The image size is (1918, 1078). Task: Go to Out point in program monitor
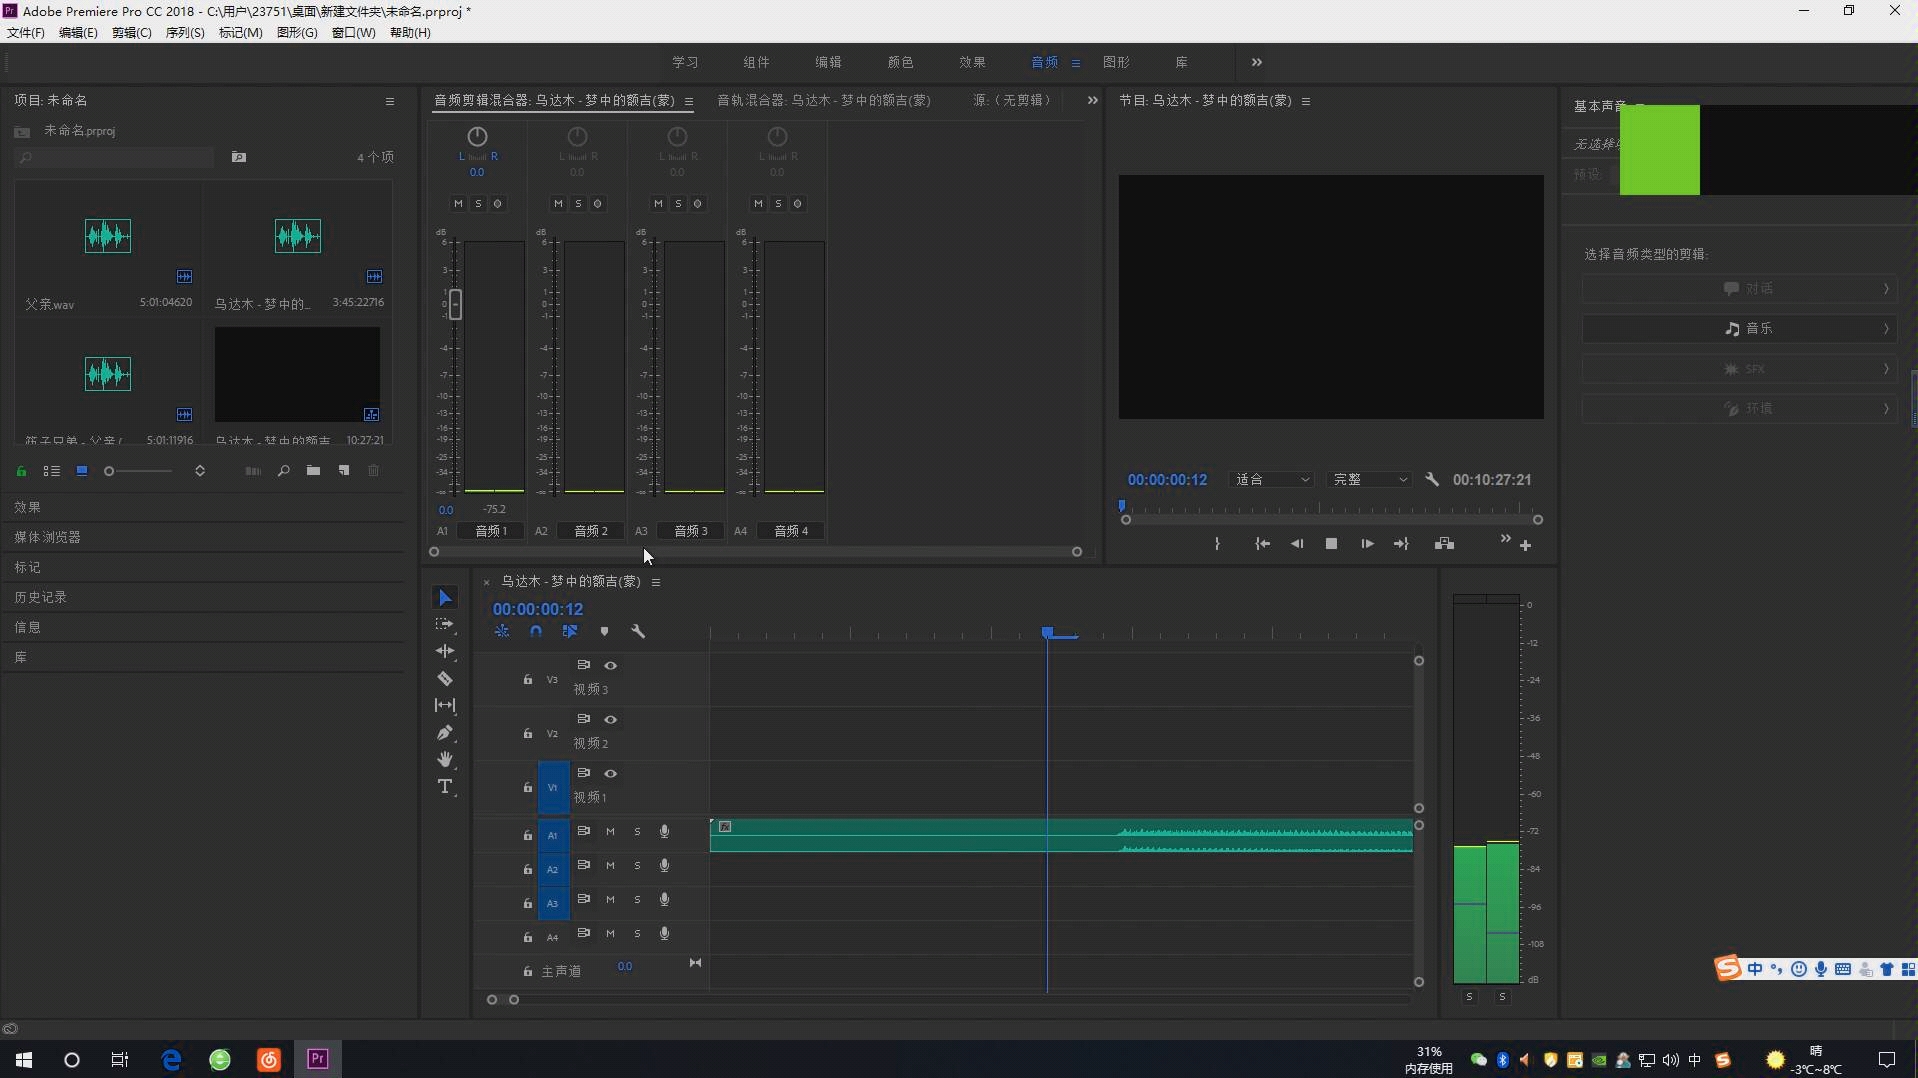1401,544
